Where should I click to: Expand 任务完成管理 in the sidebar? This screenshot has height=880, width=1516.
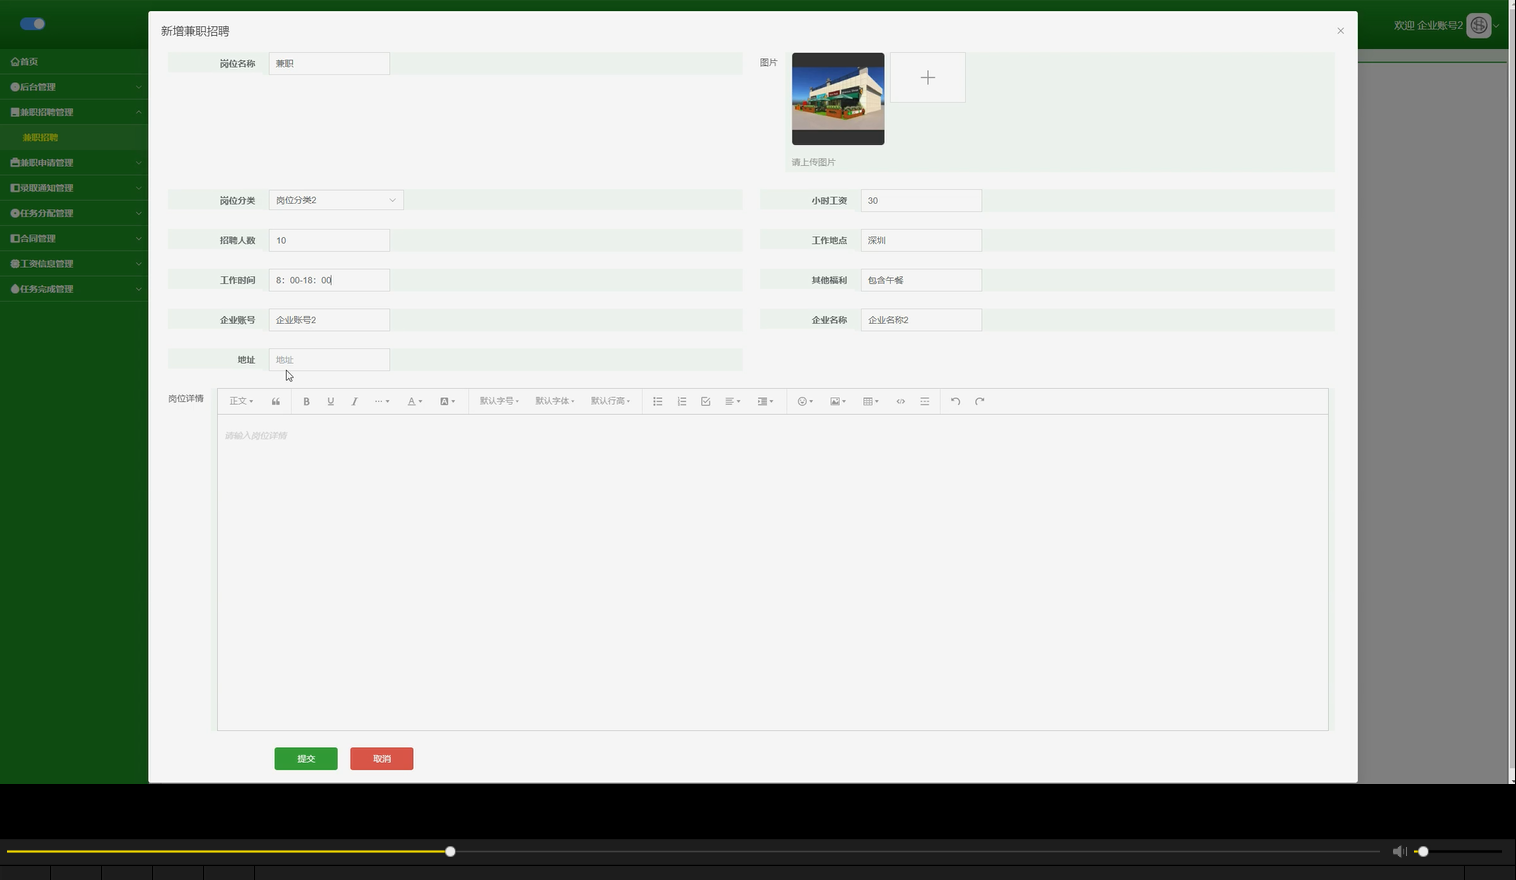pyautogui.click(x=74, y=289)
